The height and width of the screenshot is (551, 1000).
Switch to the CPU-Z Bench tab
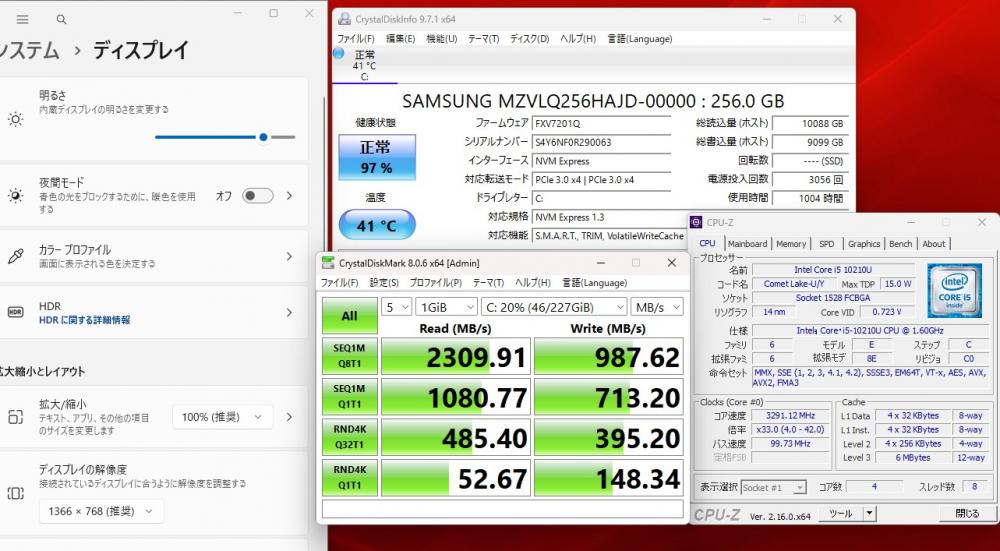pyautogui.click(x=901, y=244)
